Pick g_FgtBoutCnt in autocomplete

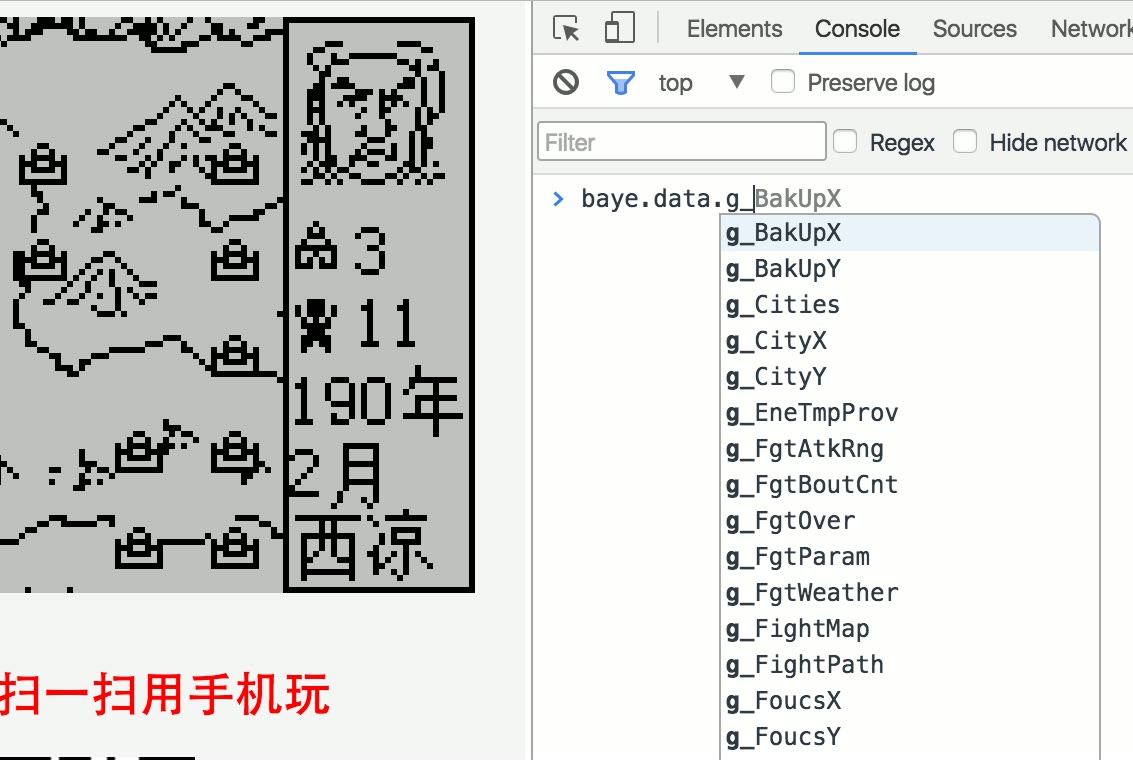coord(910,485)
